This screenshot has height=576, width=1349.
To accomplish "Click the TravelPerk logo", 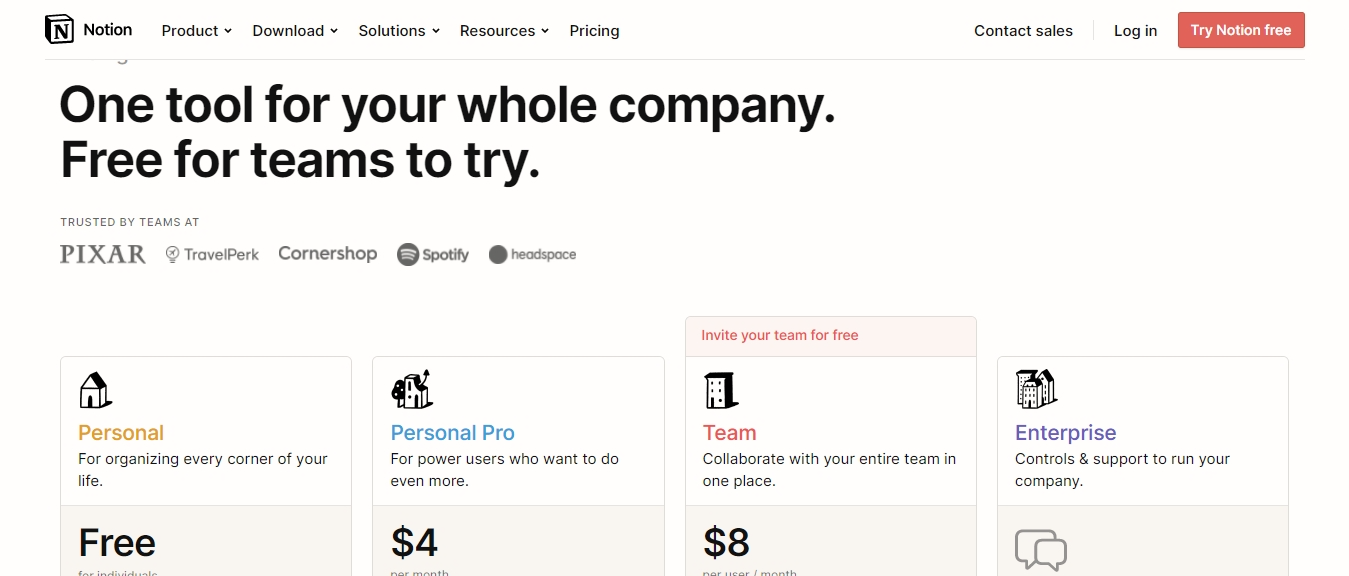I will tap(212, 254).
